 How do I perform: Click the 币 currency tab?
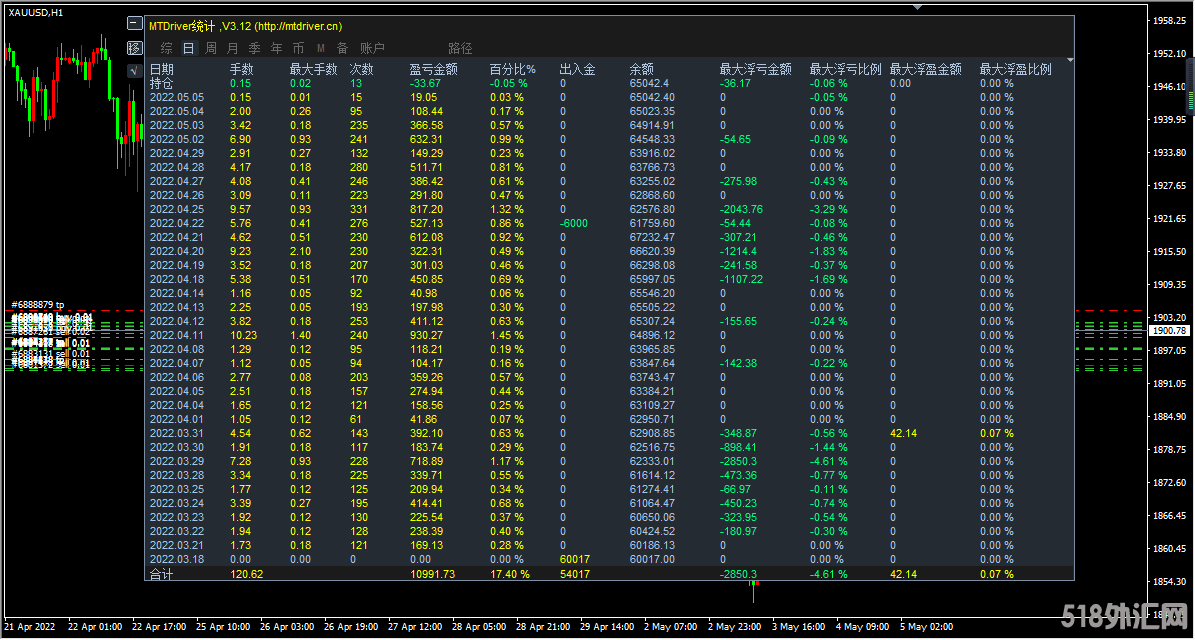298,48
